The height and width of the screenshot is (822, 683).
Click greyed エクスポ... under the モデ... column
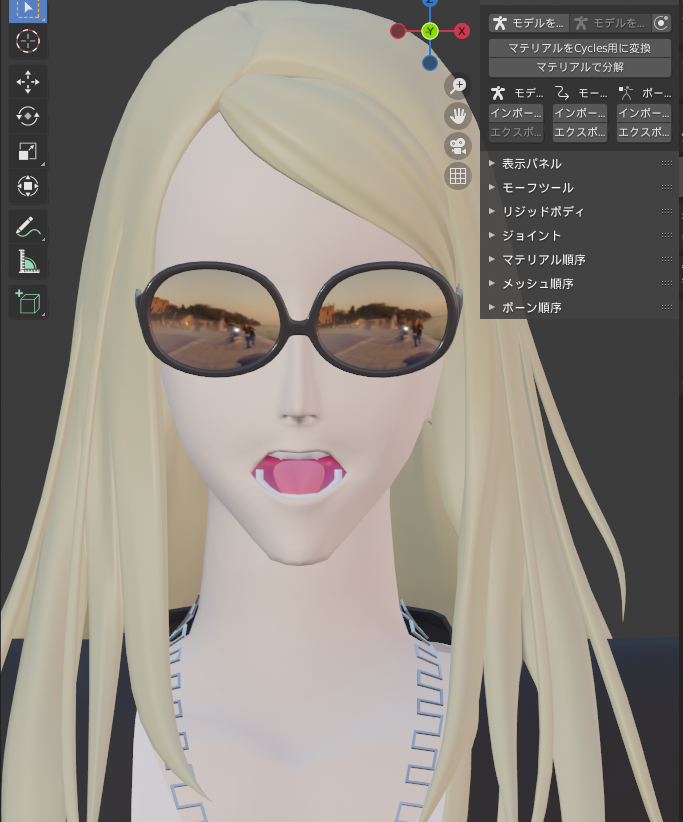[x=516, y=132]
